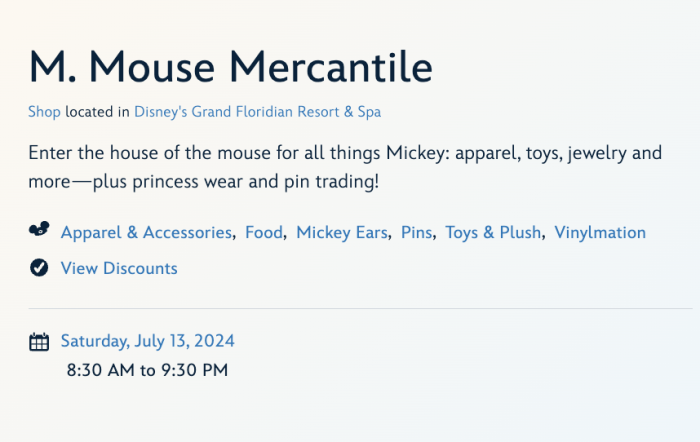Open the Shop category link
700x442 pixels.
tap(44, 112)
